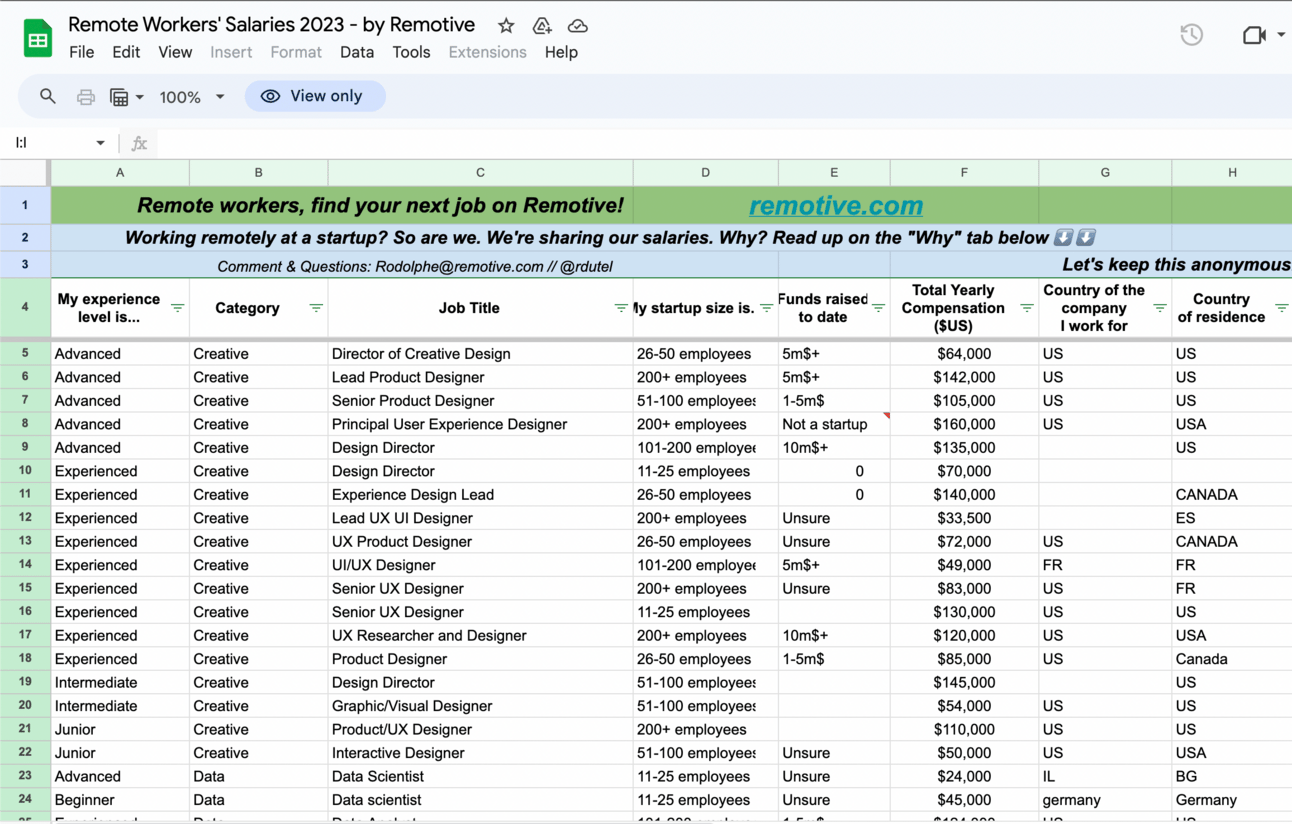This screenshot has width=1292, height=824.
Task: Click the Data Scientist cell in row 23
Action: (x=480, y=777)
